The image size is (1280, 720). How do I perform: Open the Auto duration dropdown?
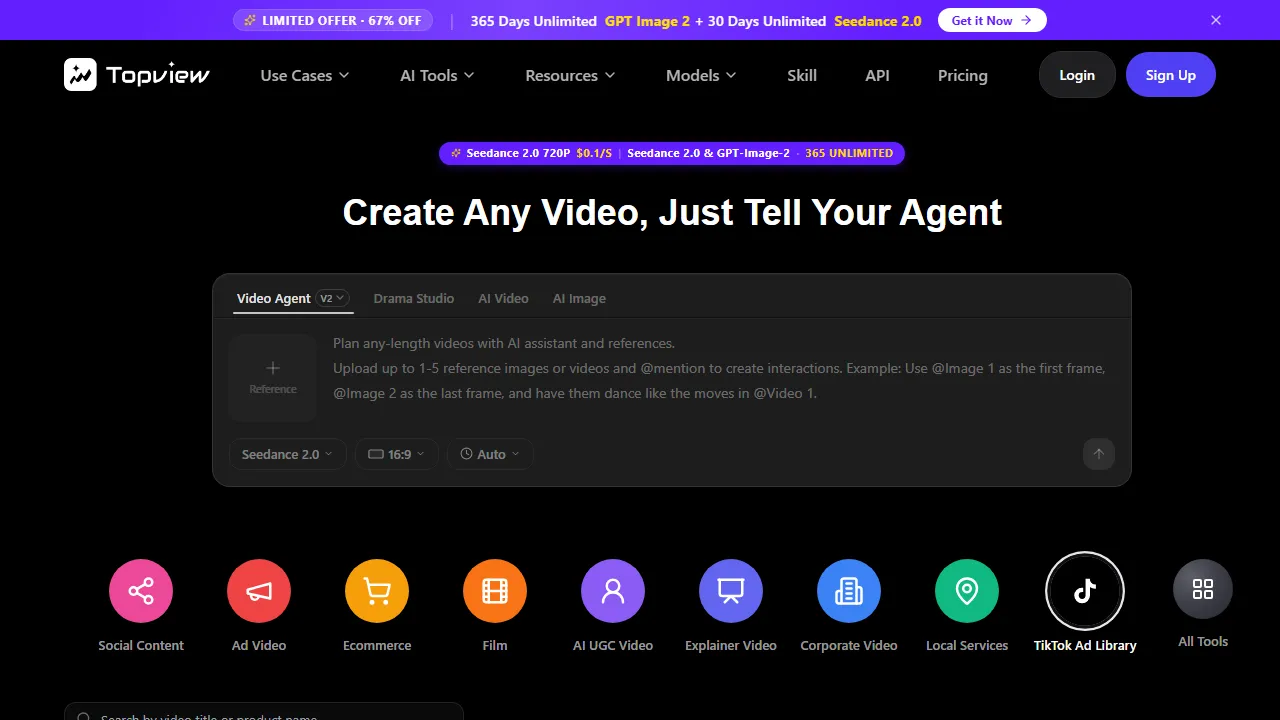pos(490,454)
